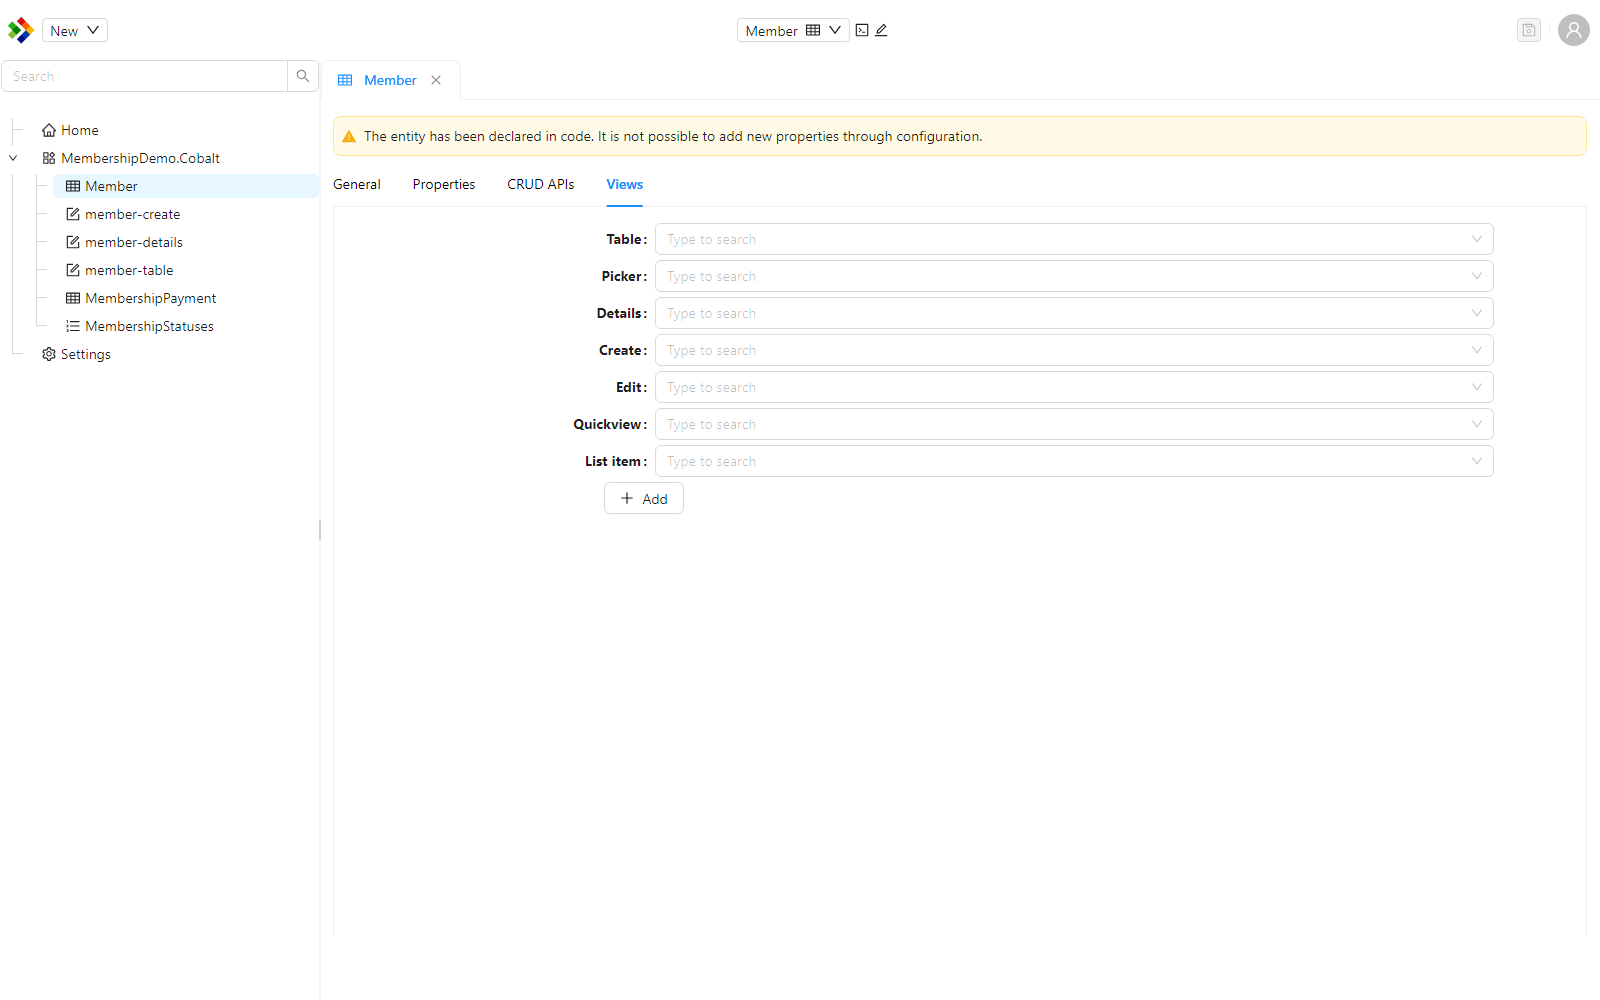Click the console icon beside Member selector
This screenshot has height=1000, width=1600.
click(862, 30)
